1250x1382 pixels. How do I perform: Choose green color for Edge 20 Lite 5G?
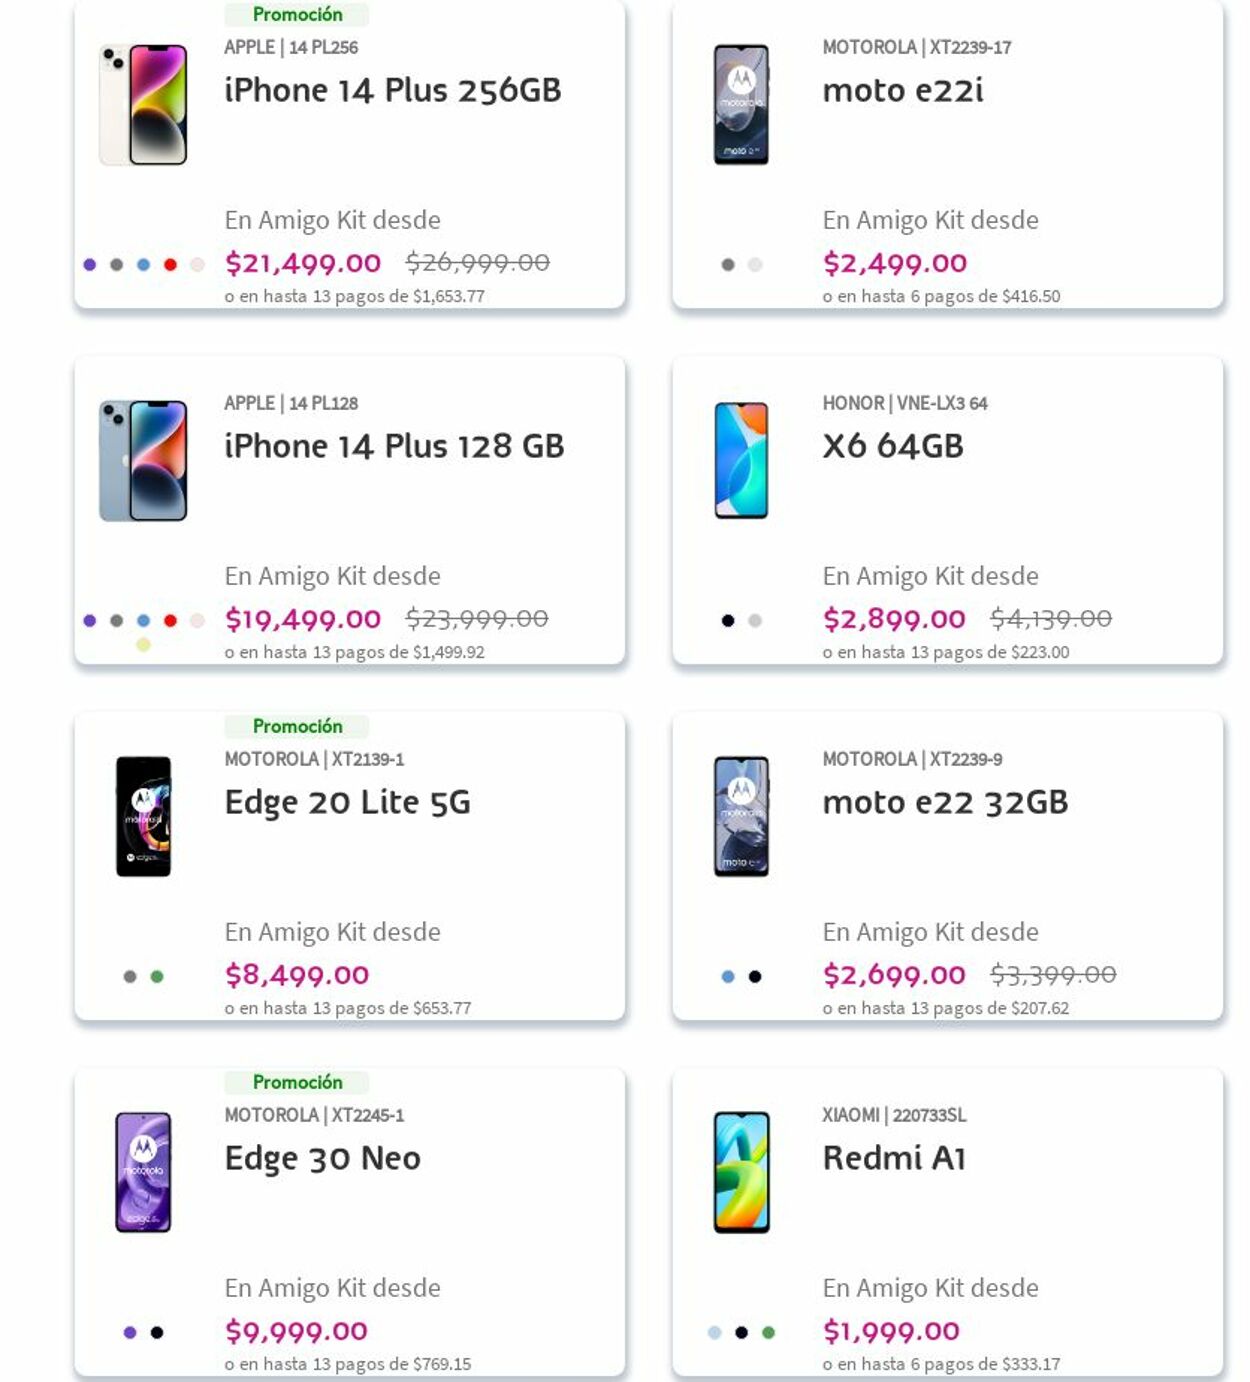click(x=157, y=977)
